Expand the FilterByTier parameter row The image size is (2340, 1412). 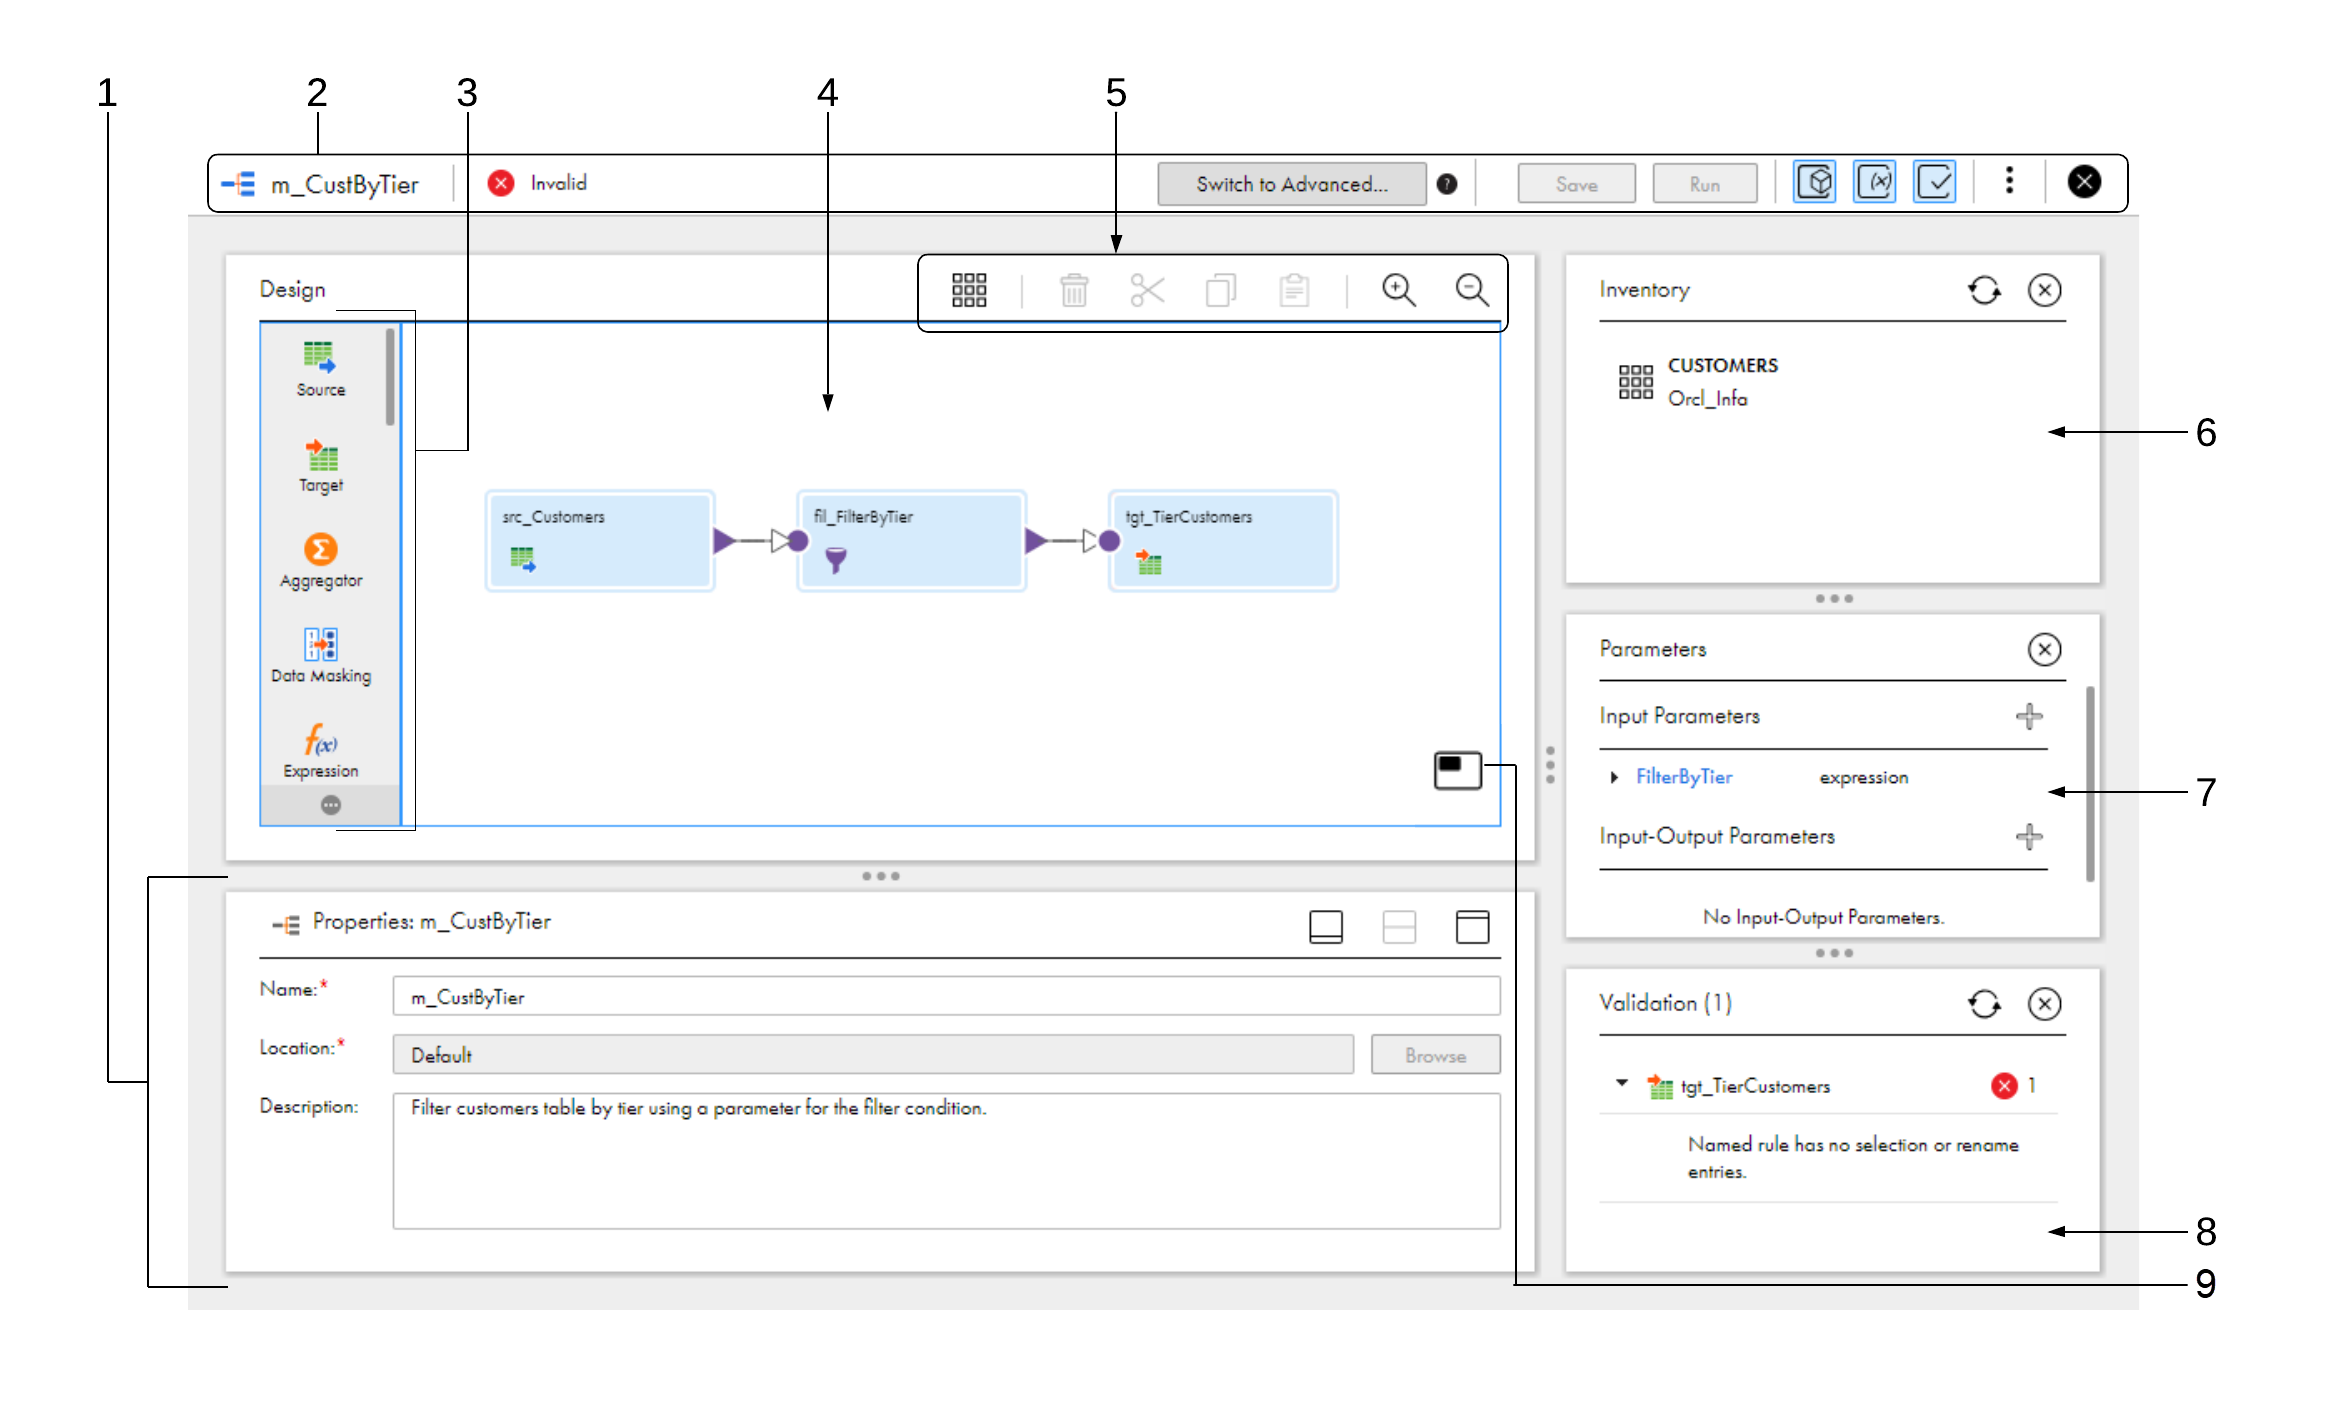(x=1614, y=777)
